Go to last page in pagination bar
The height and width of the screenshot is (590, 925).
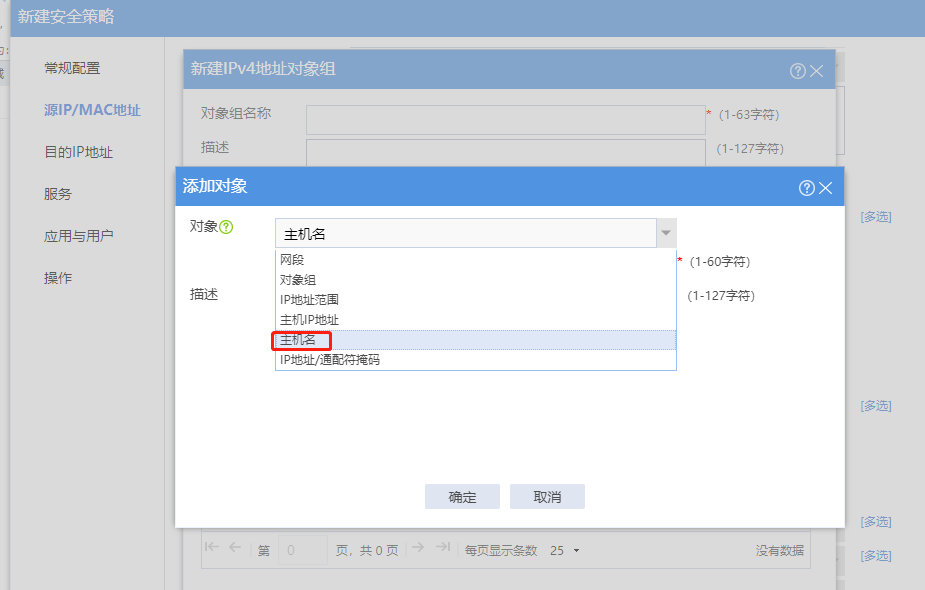[443, 547]
